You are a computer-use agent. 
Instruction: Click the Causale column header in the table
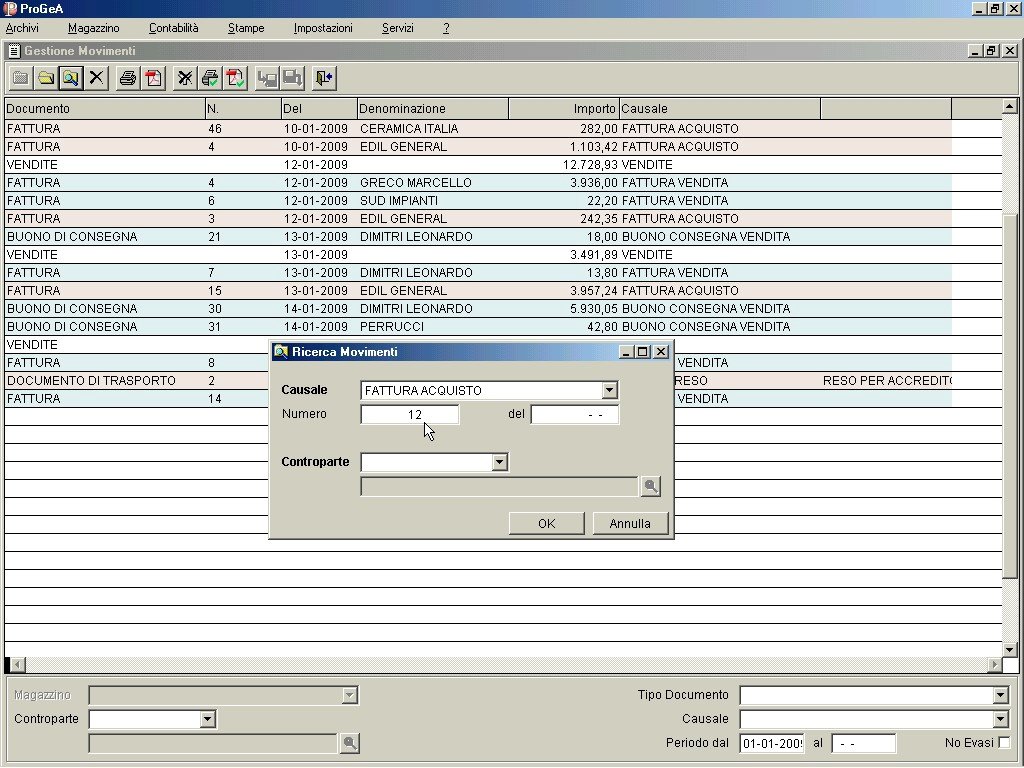720,108
